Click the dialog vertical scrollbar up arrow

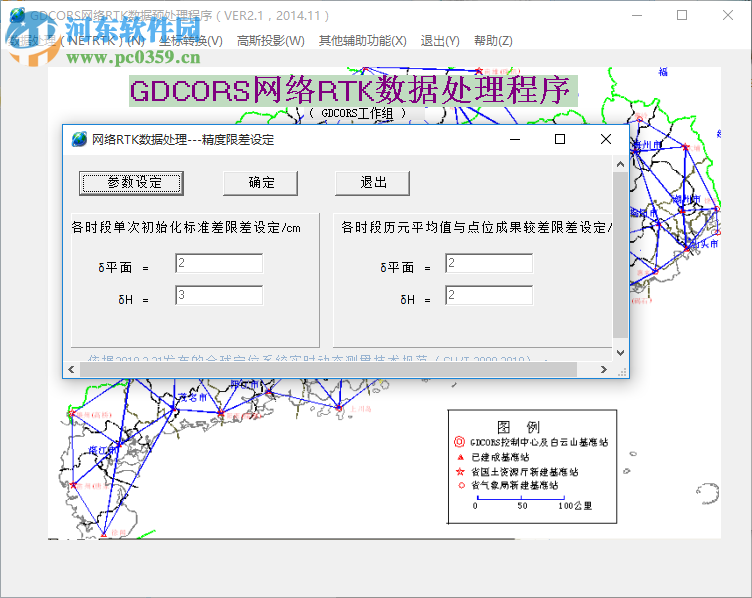tap(620, 164)
